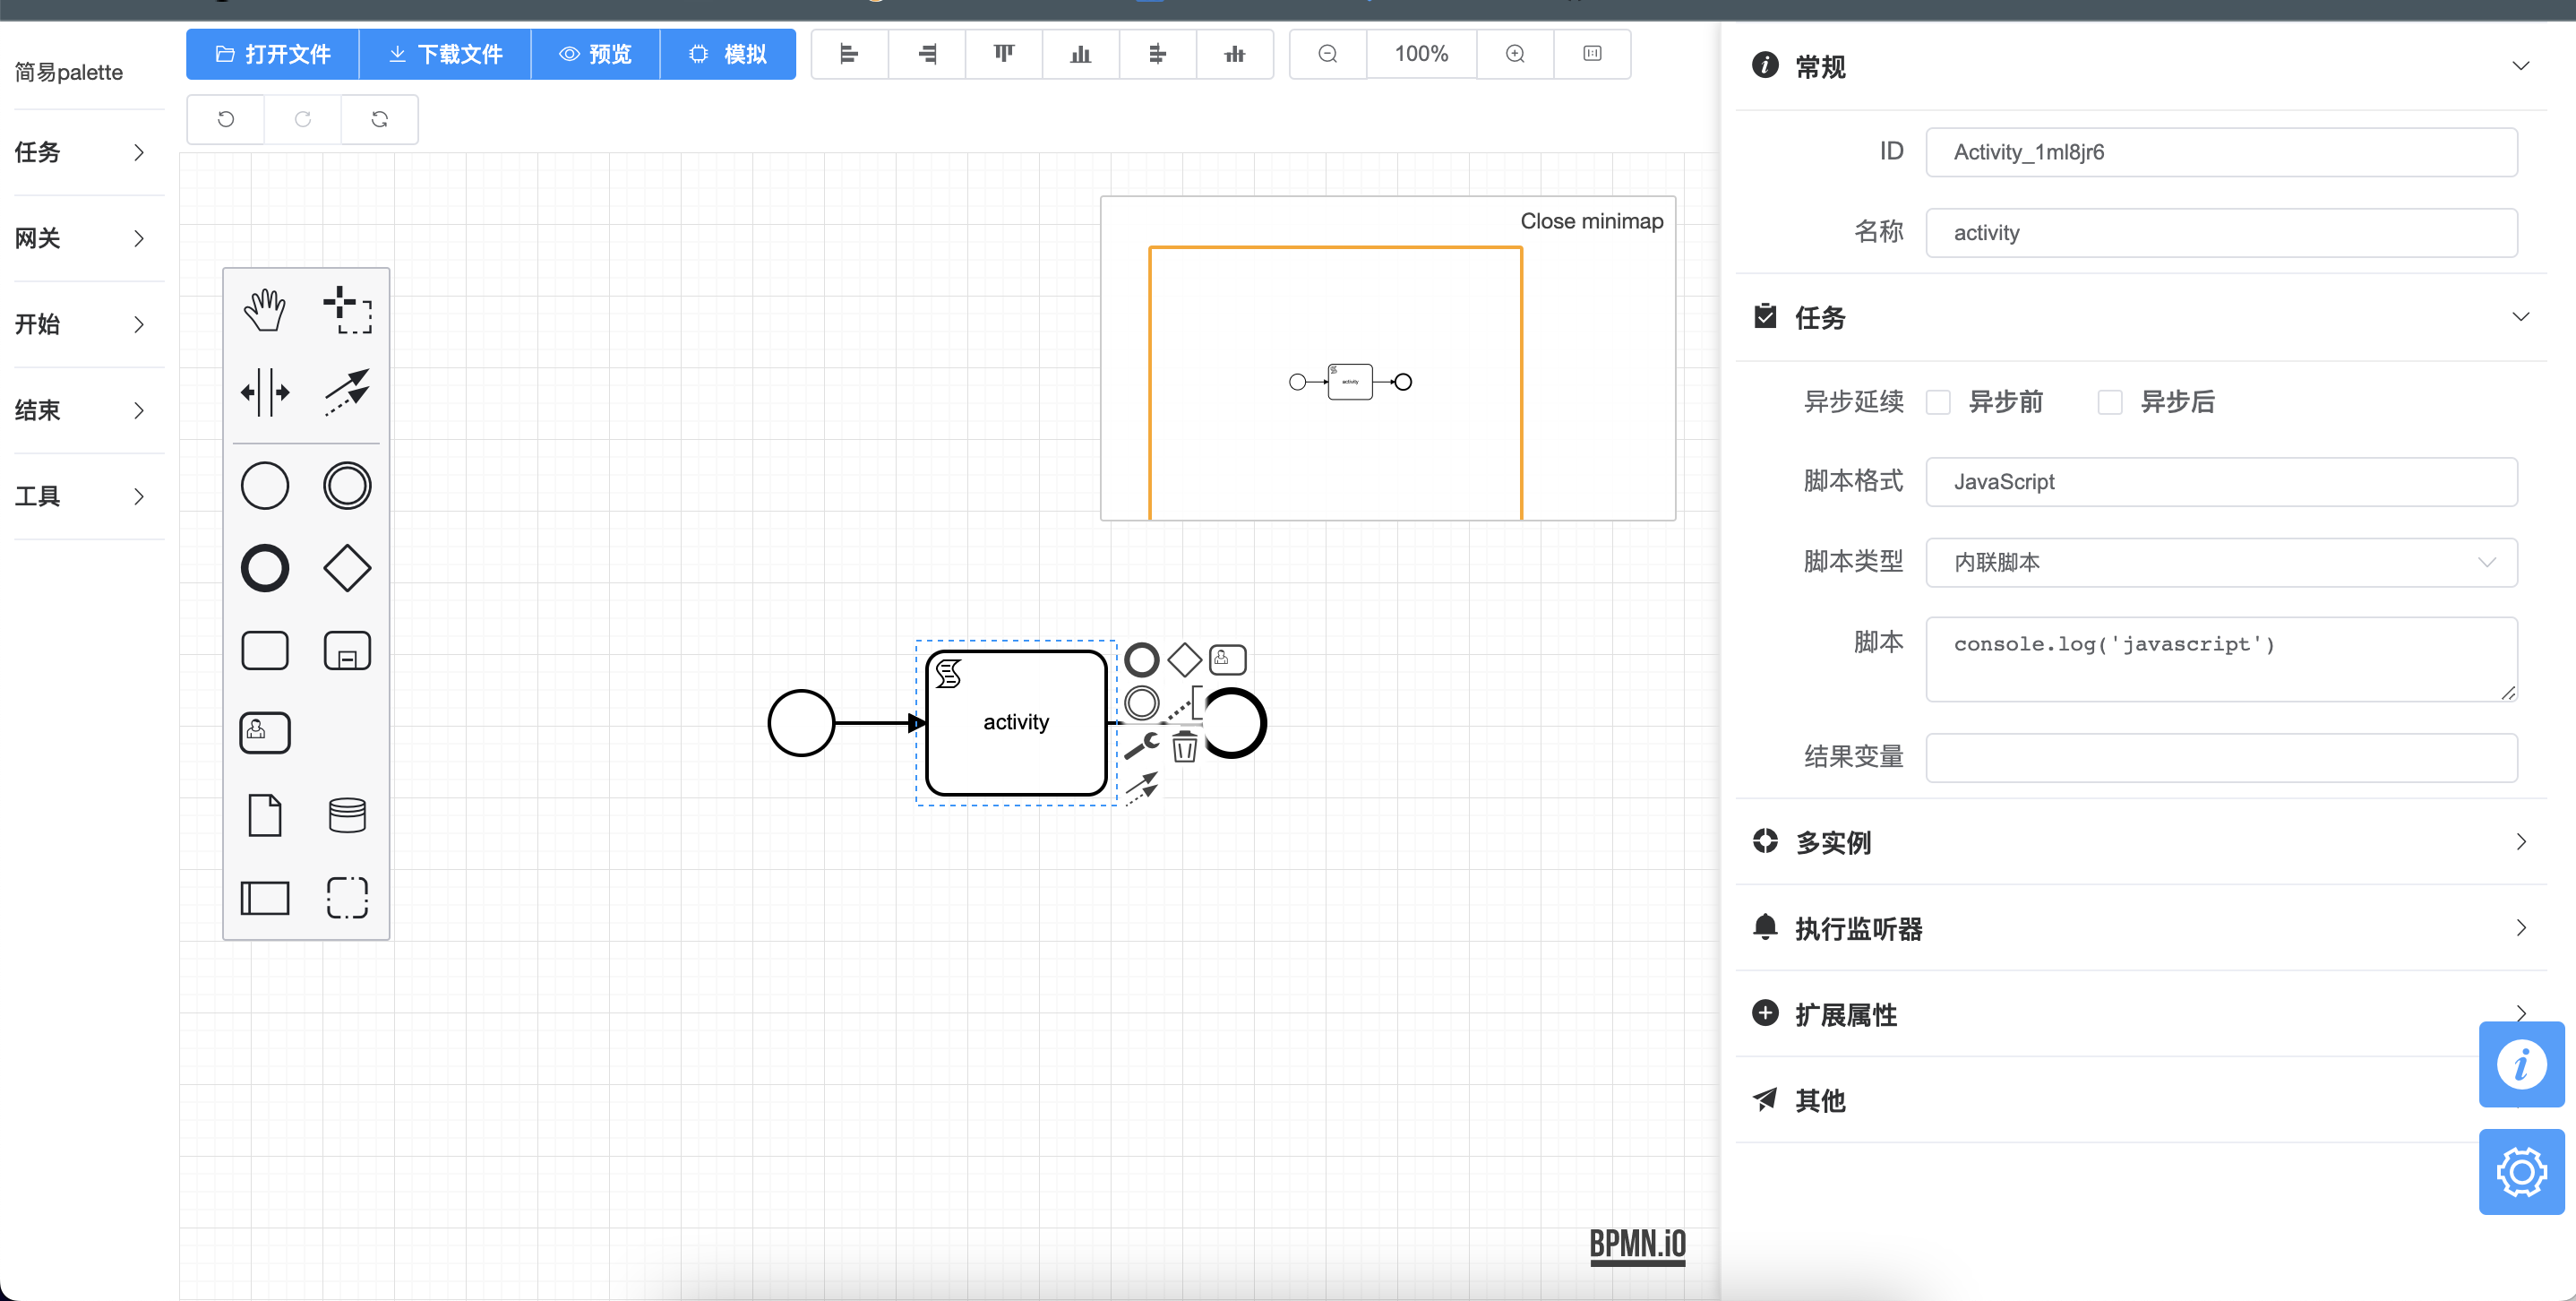Create an end event from the palette
2576x1301 pixels.
pyautogui.click(x=265, y=568)
